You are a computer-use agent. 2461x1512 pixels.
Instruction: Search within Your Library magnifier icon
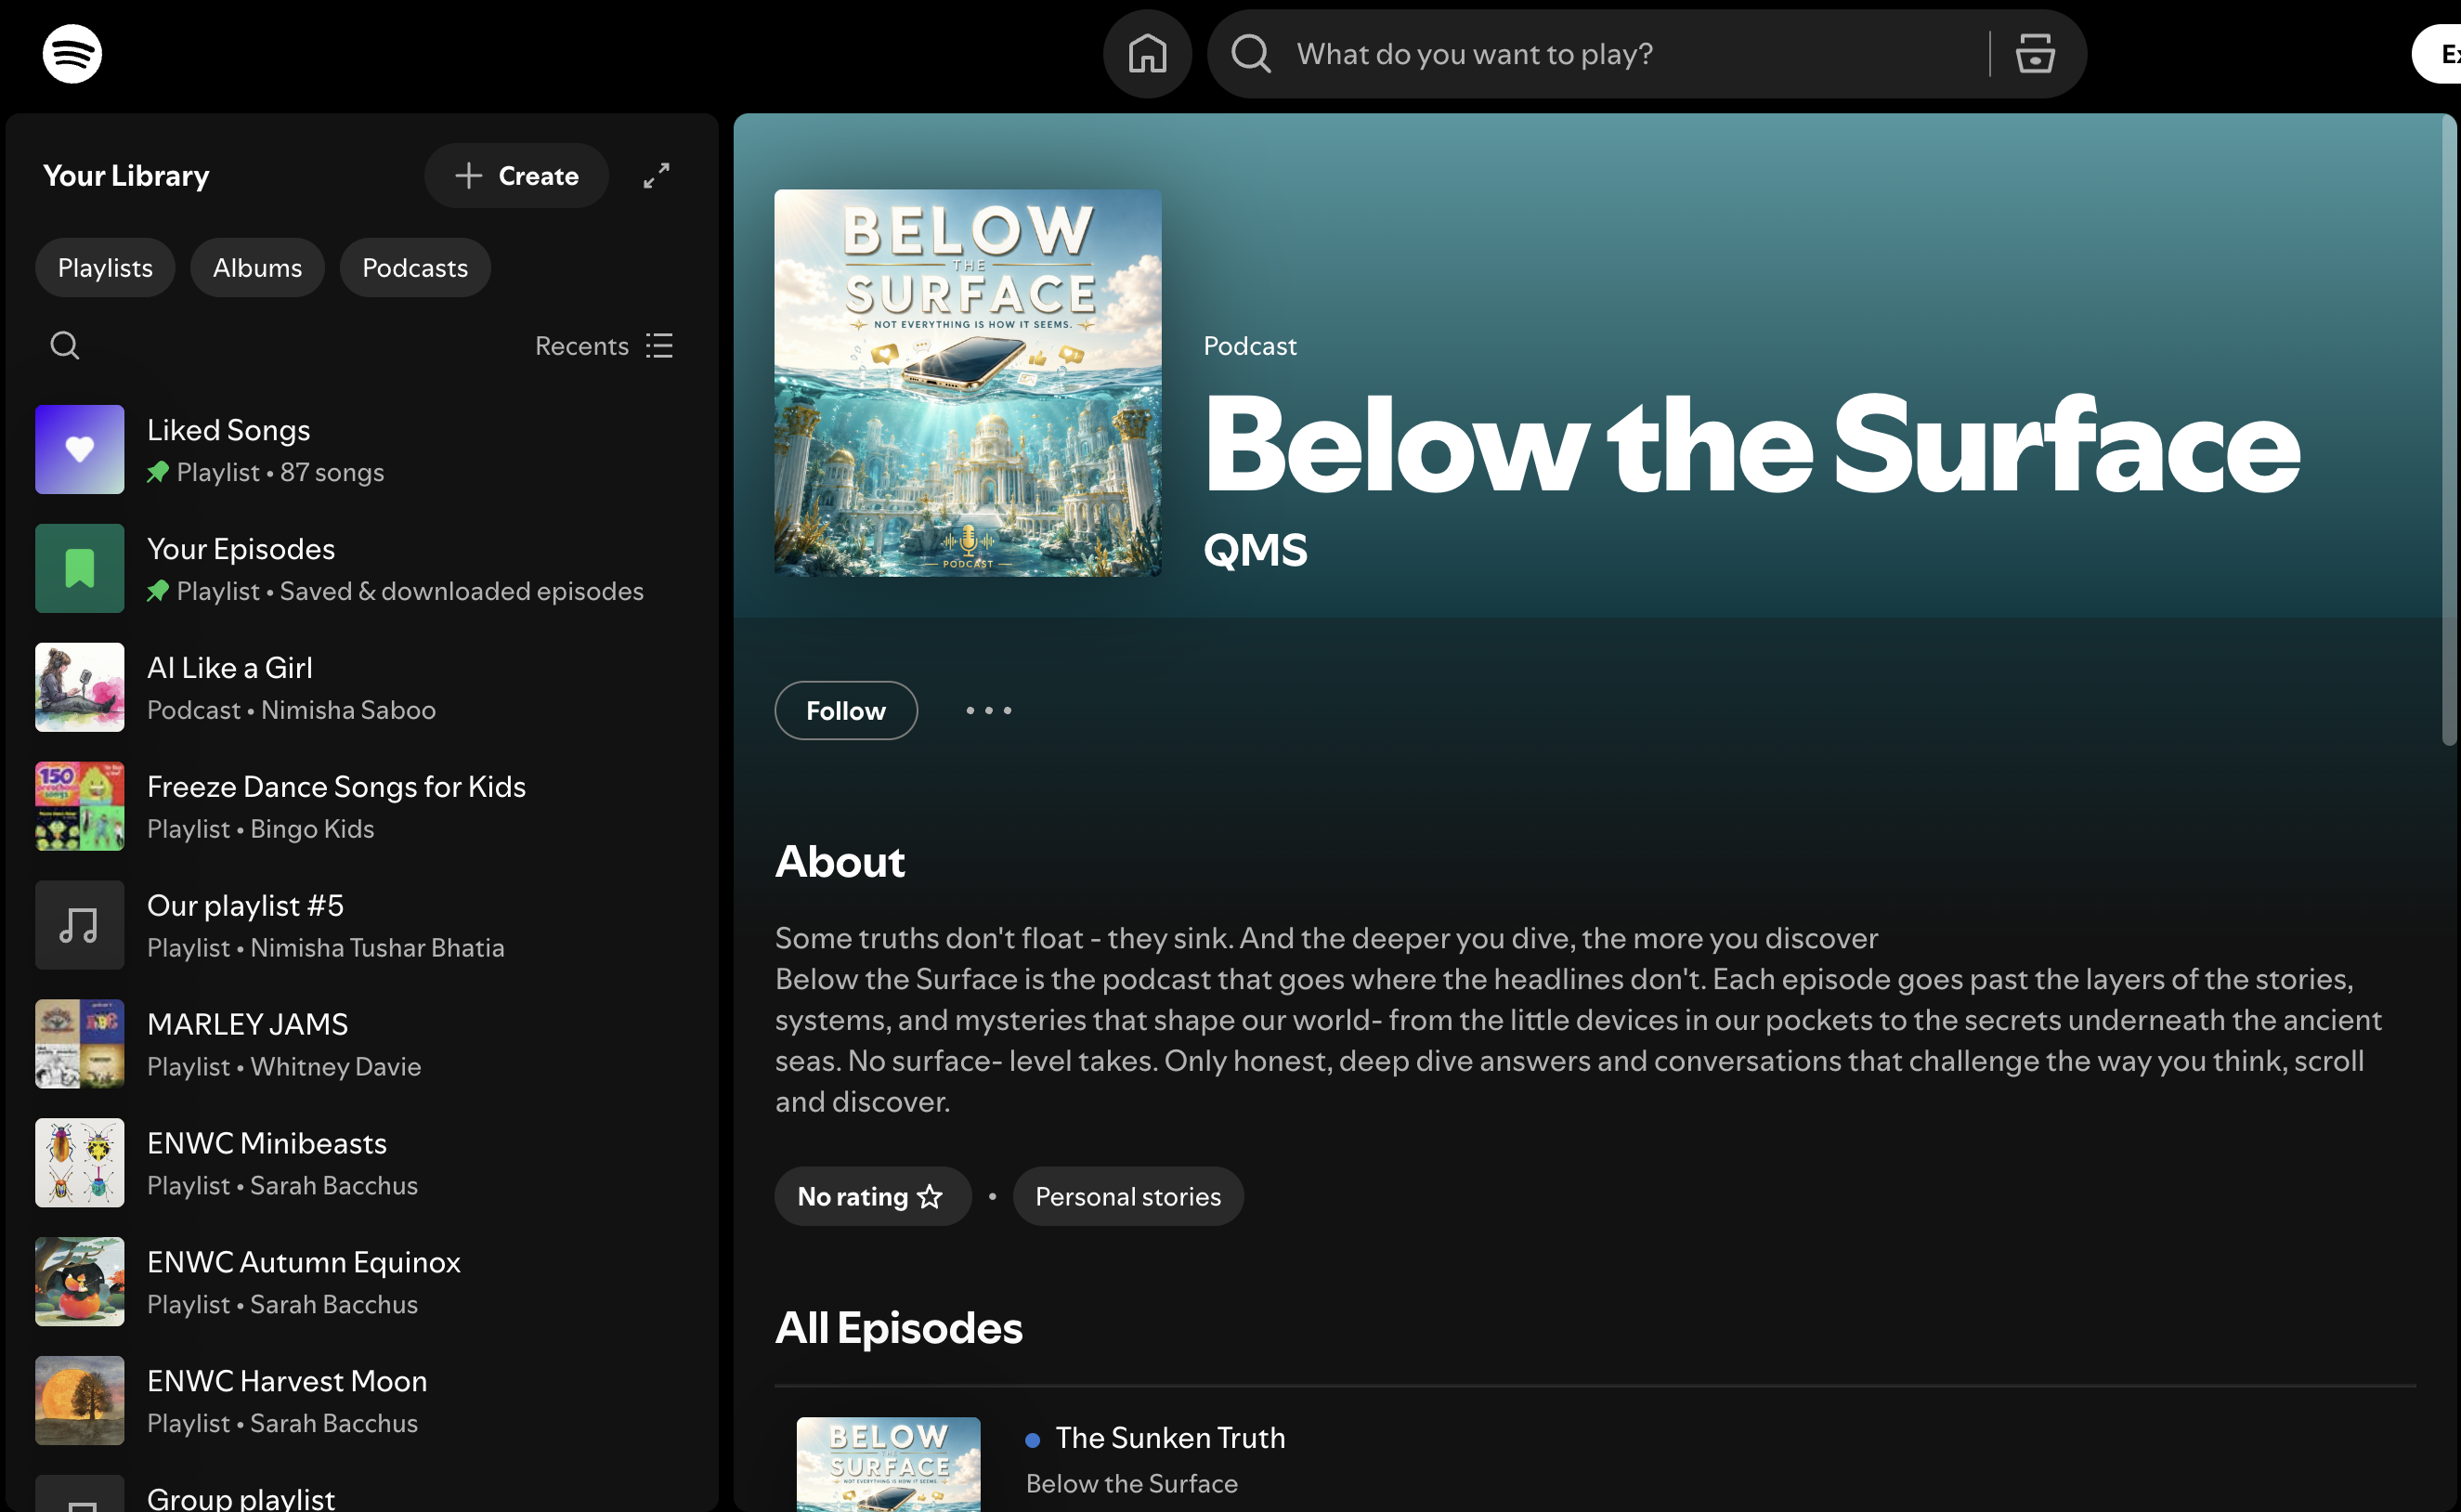pos(65,346)
